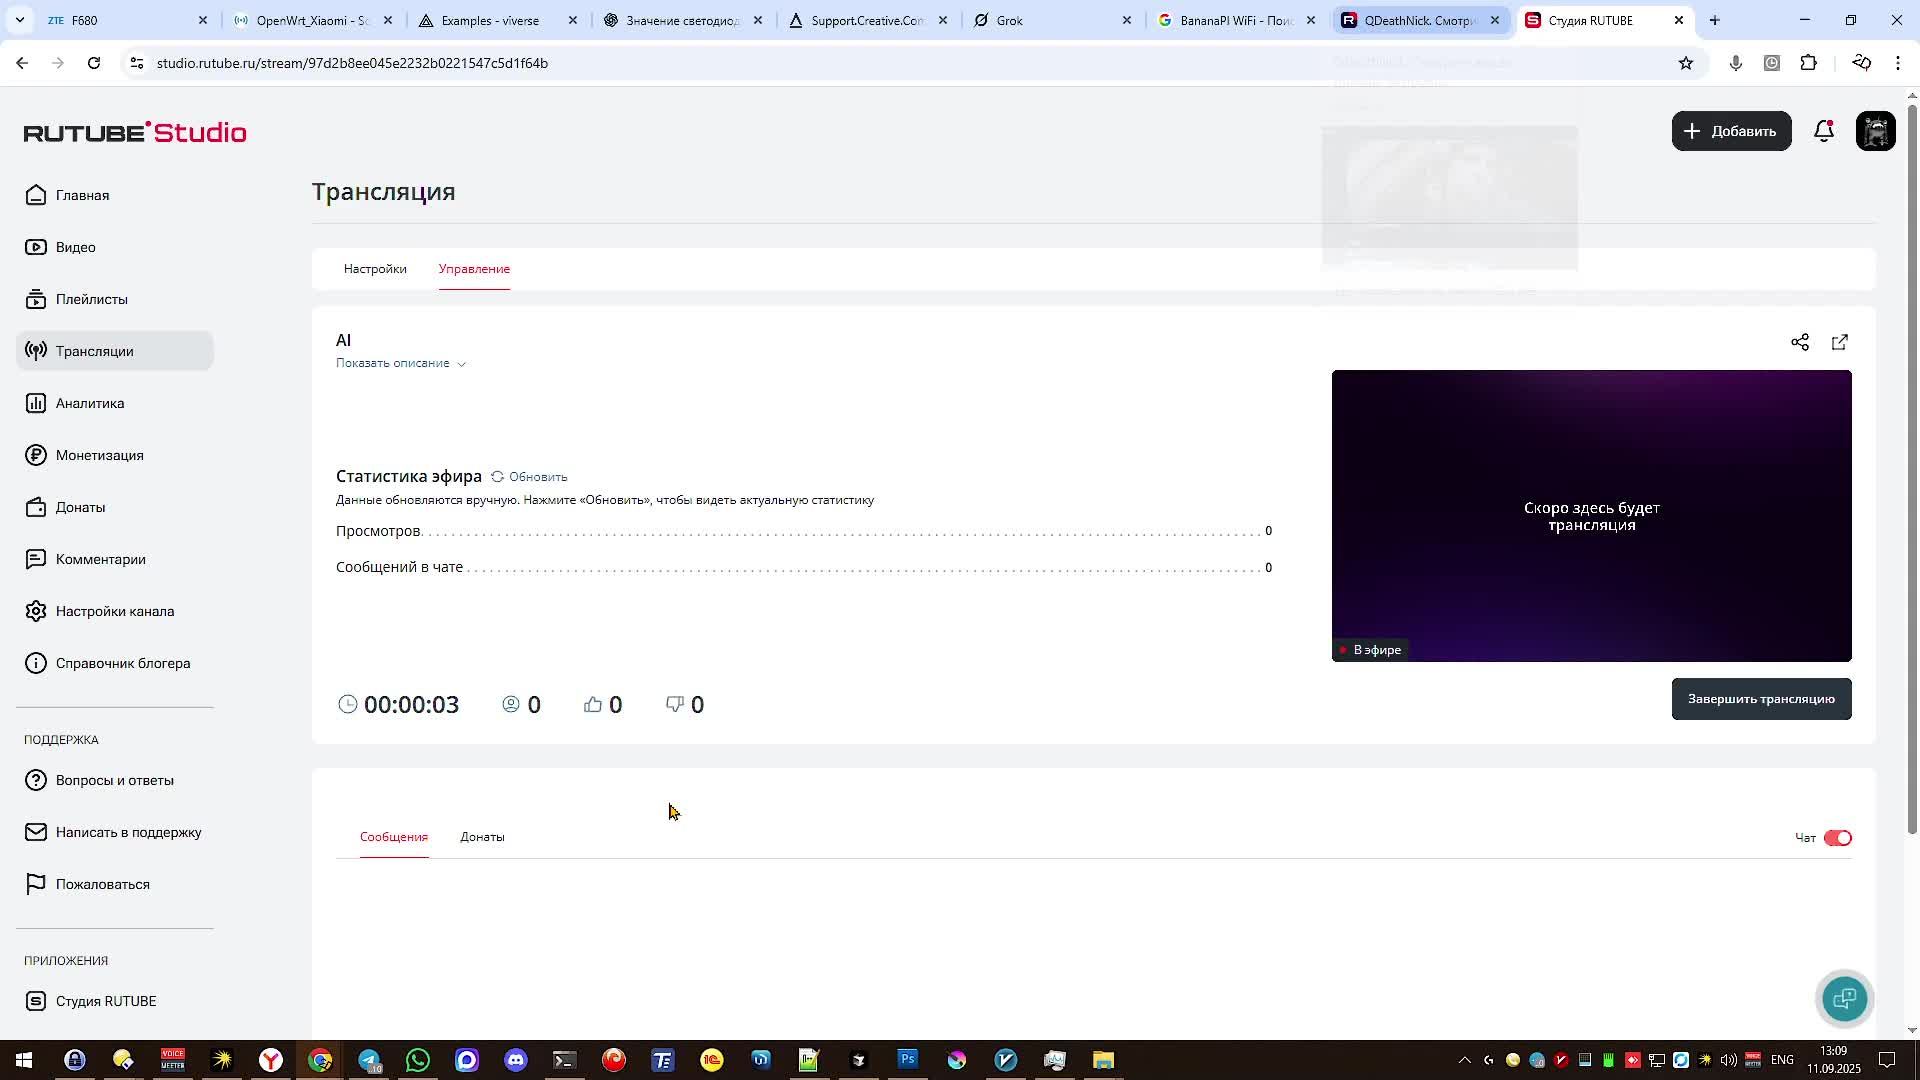Switch to the Настройки tab
1920x1080 pixels.
(375, 269)
